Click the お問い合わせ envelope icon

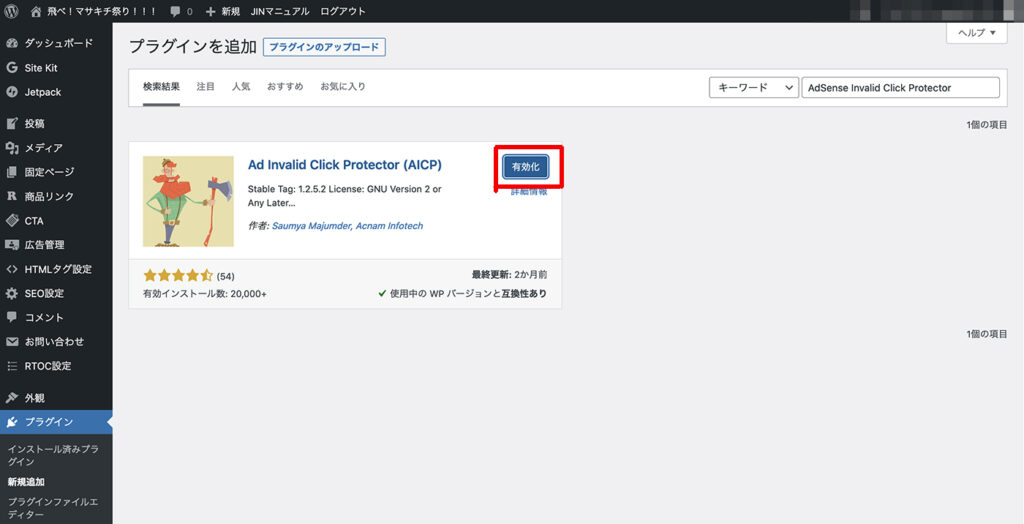coord(11,342)
